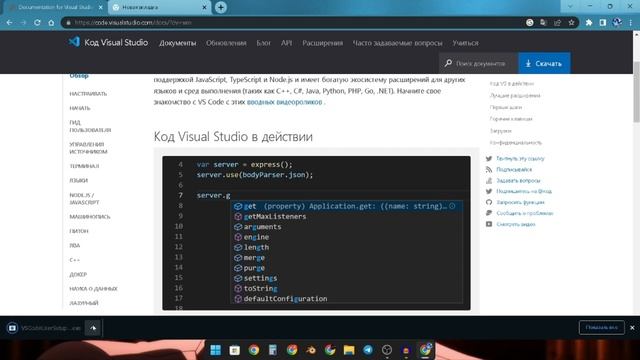Screen dimensions: 640x360
Task: Expand the NODE.JS / JAVASCRIPT sidebar section
Action: [x=84, y=199]
